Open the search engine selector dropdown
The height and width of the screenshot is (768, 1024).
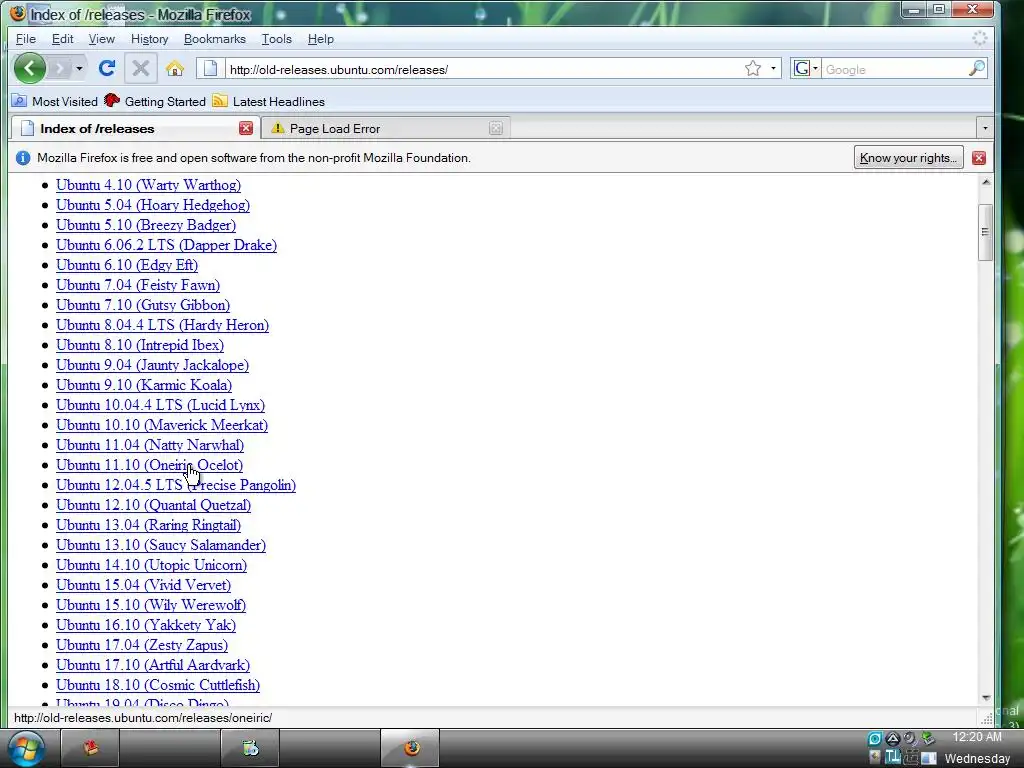(805, 68)
